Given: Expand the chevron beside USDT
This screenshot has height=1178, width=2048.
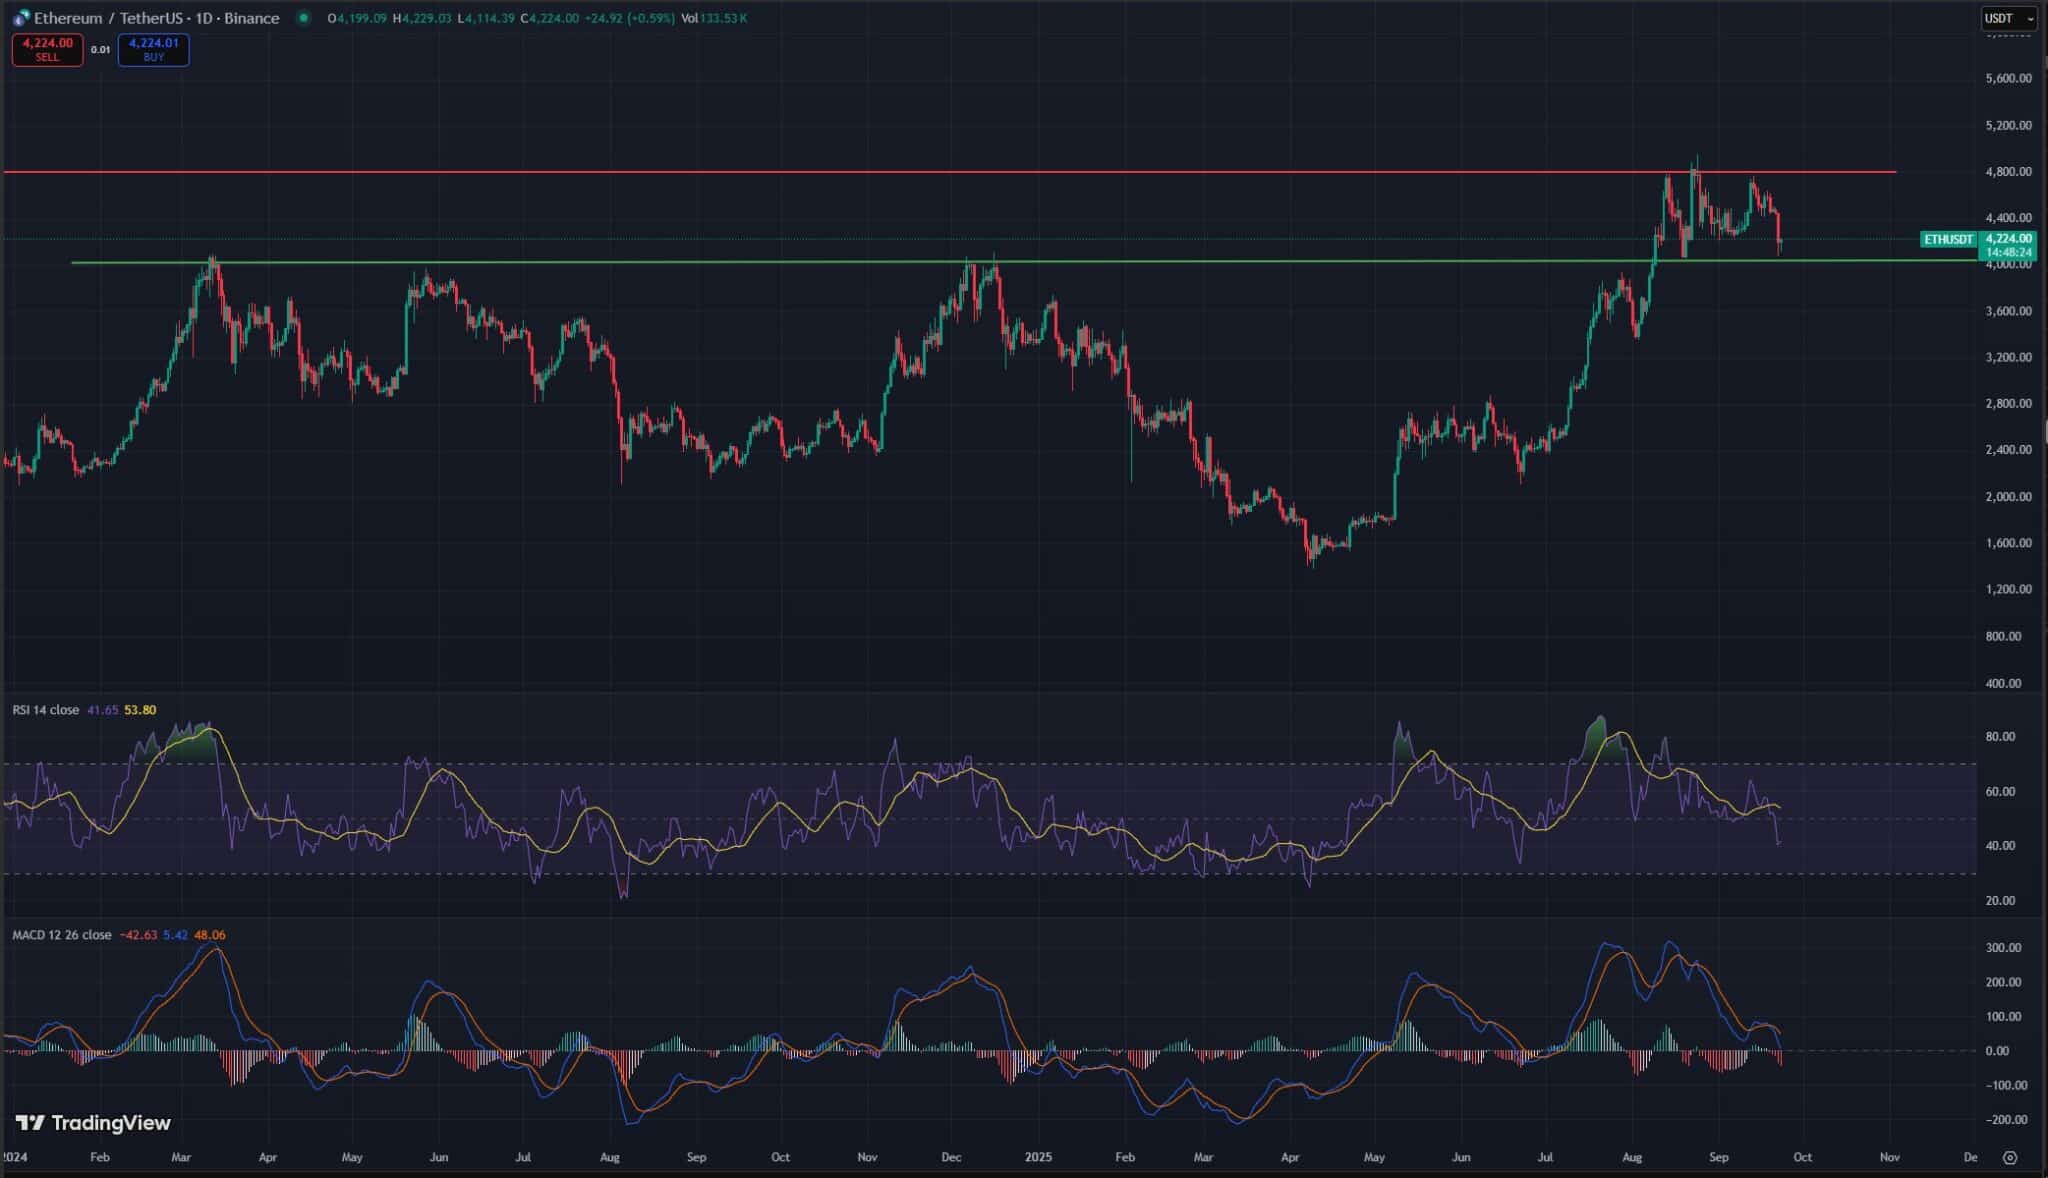Looking at the screenshot, I should tap(2031, 17).
